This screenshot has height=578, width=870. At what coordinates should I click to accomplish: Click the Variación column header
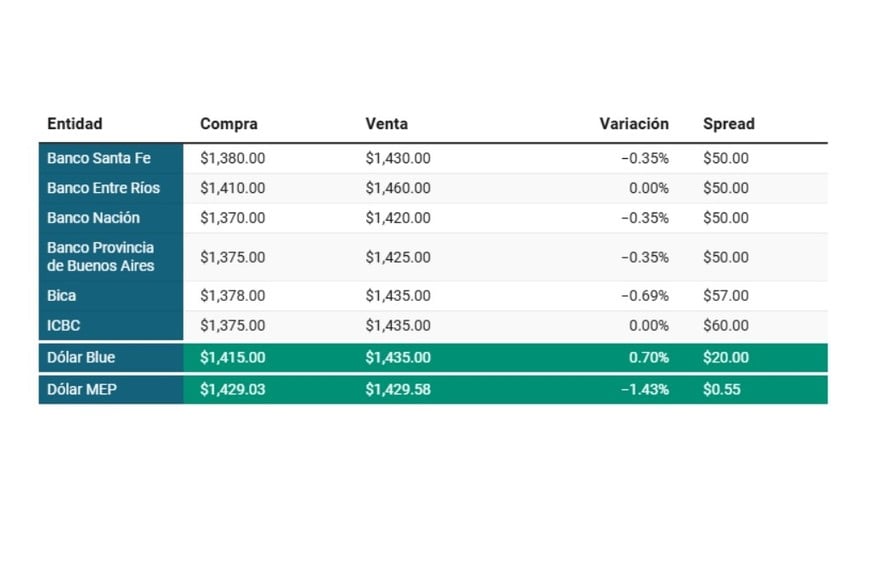[634, 124]
